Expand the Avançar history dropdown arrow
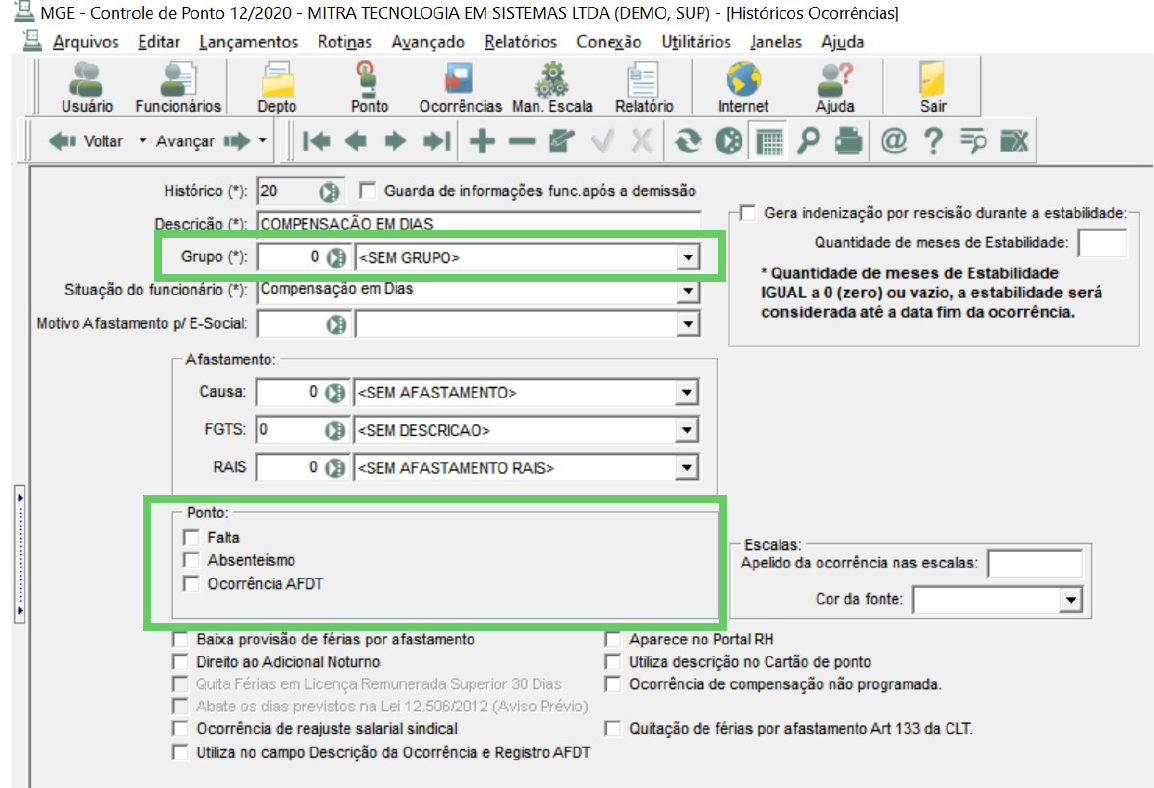 [x=262, y=141]
